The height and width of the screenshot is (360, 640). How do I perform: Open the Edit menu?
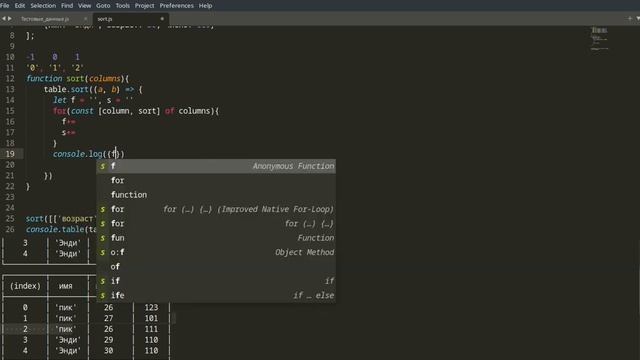pos(20,6)
